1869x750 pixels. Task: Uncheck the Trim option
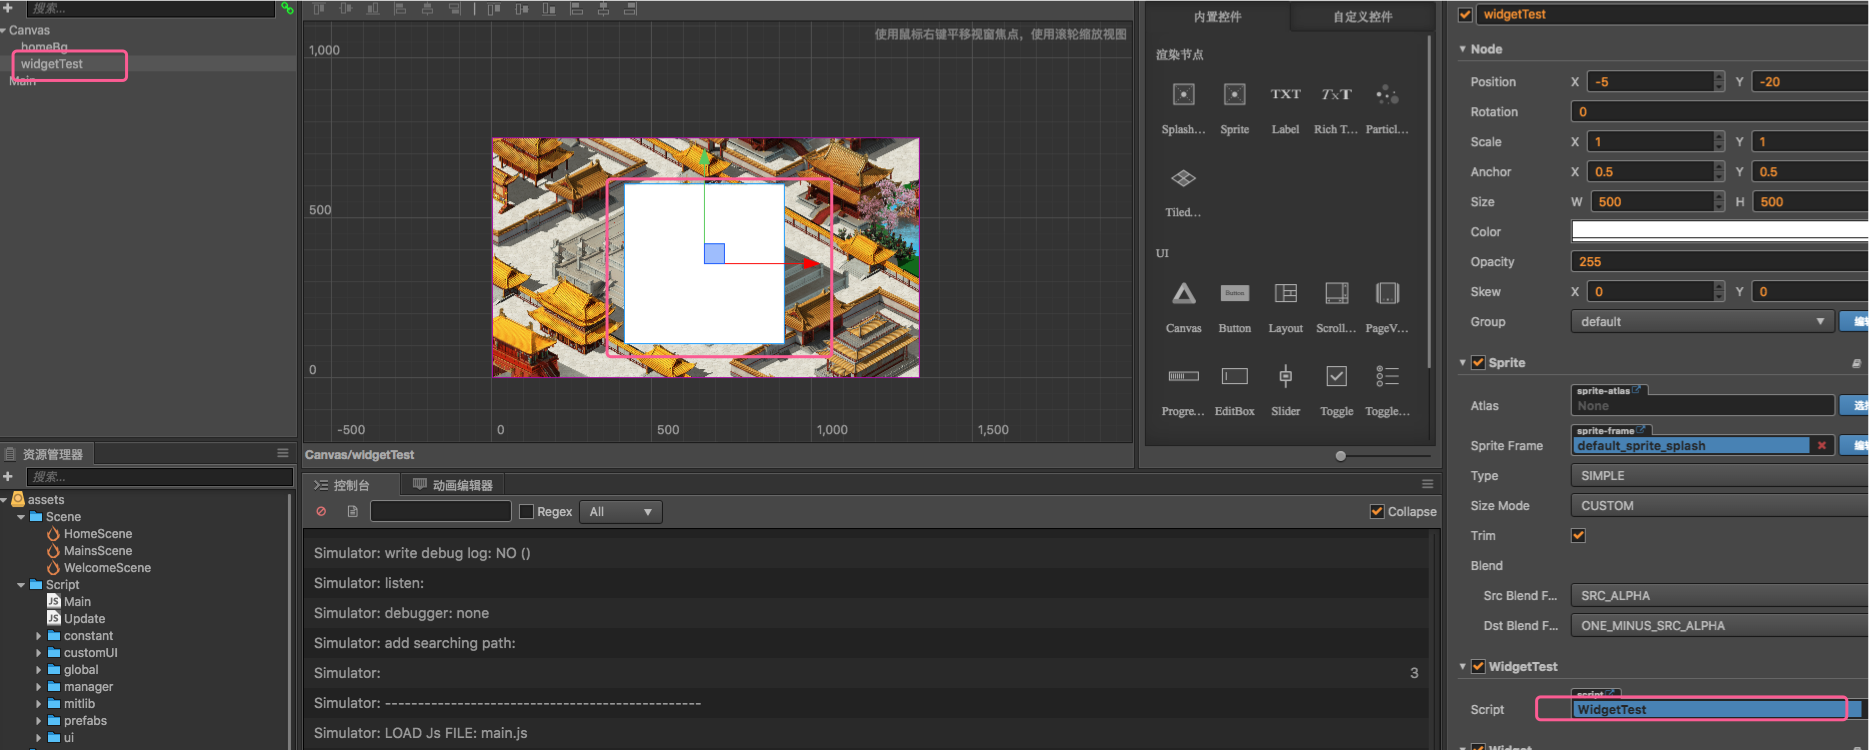[1578, 535]
